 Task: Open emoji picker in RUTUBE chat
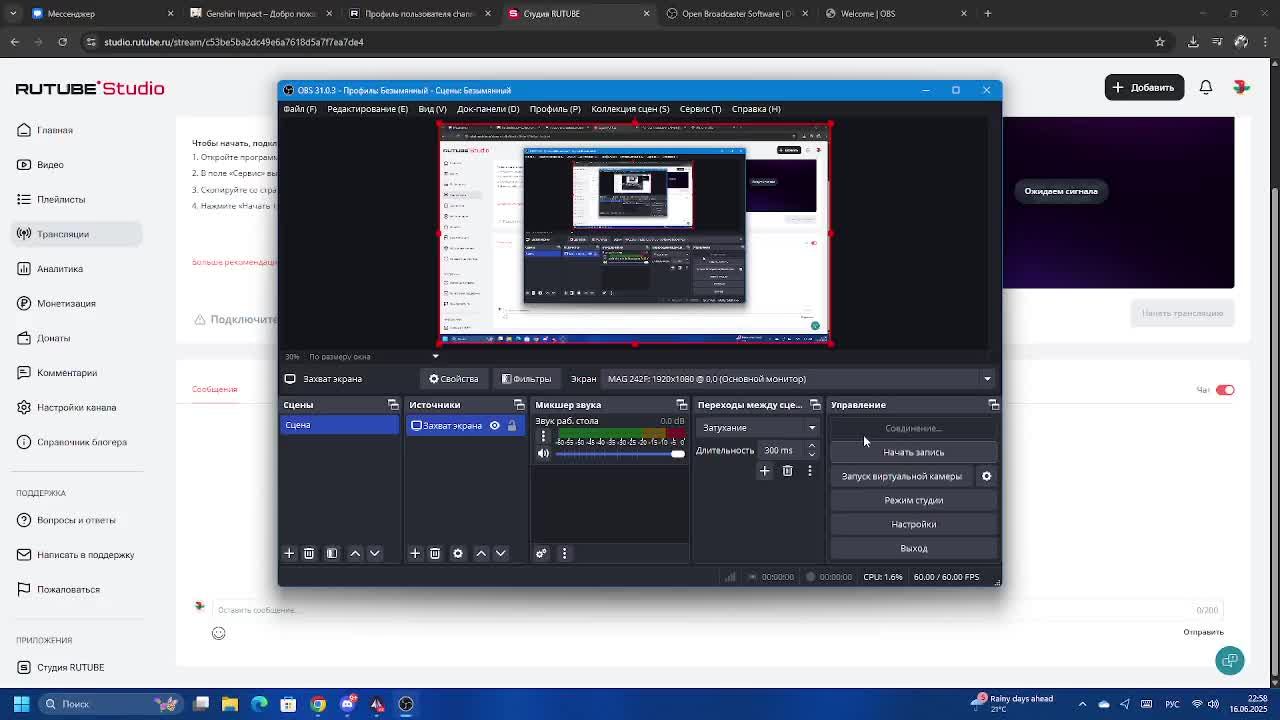click(x=218, y=633)
